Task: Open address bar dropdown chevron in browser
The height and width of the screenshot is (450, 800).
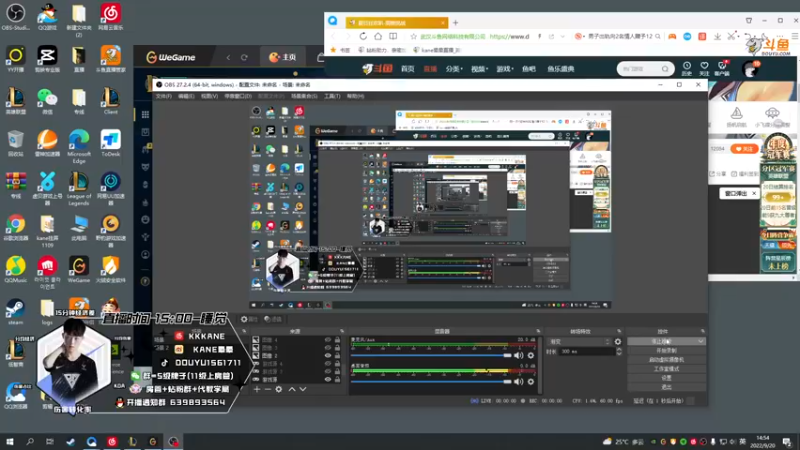Action: 563,36
